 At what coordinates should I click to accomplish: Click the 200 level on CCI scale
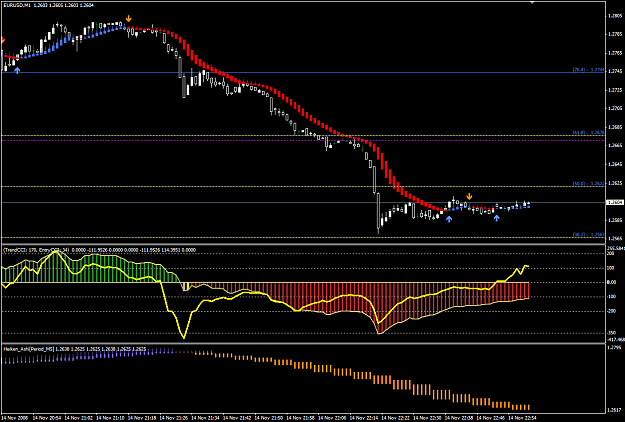(x=611, y=253)
